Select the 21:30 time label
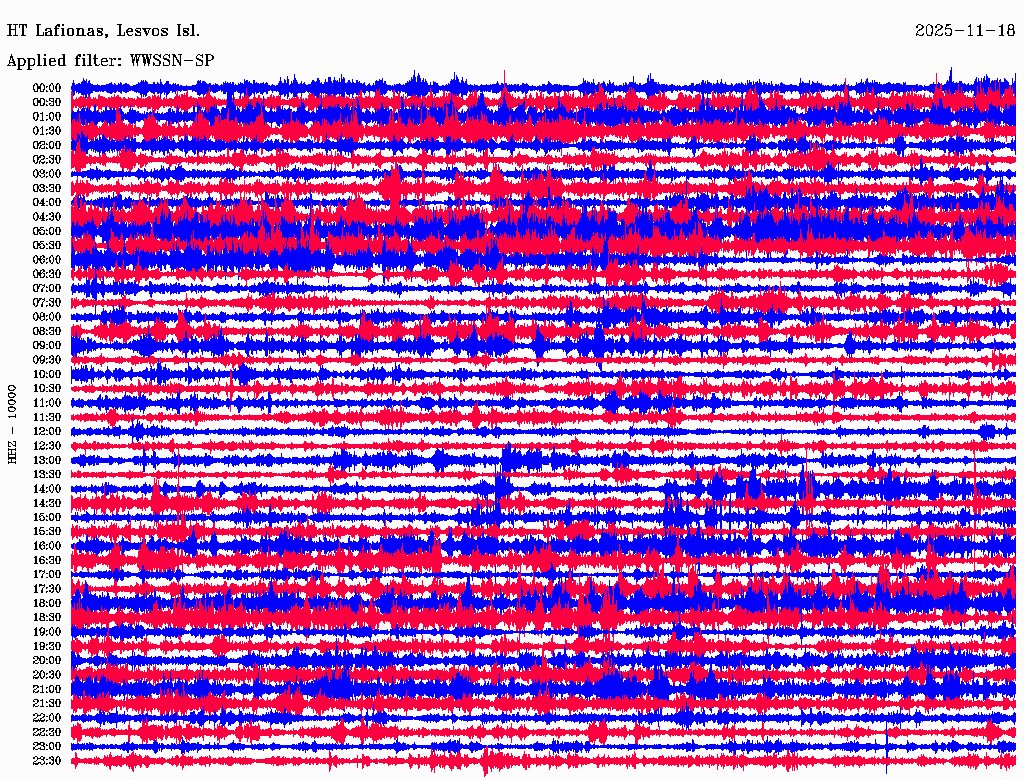This screenshot has height=780, width=1024. tap(46, 703)
